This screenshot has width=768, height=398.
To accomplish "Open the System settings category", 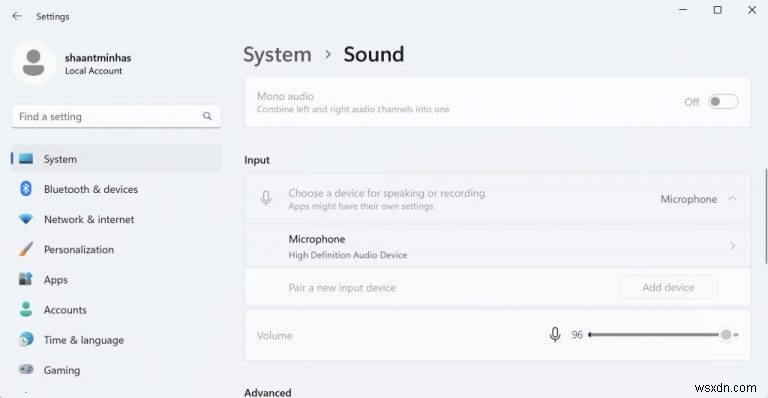I will (116, 159).
